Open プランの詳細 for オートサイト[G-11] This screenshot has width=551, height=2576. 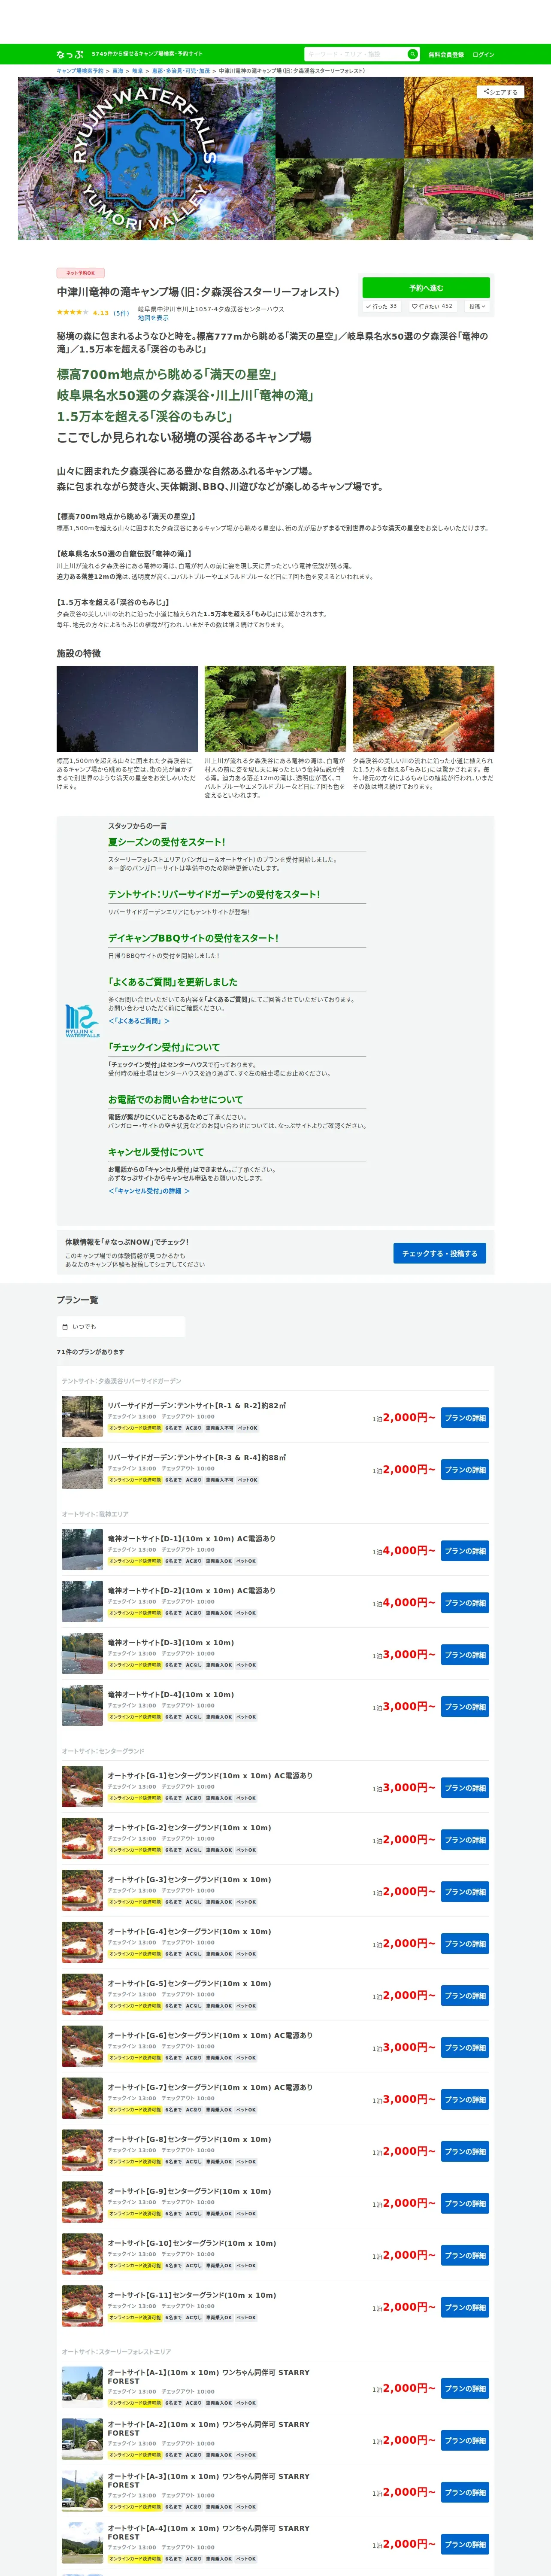465,2308
